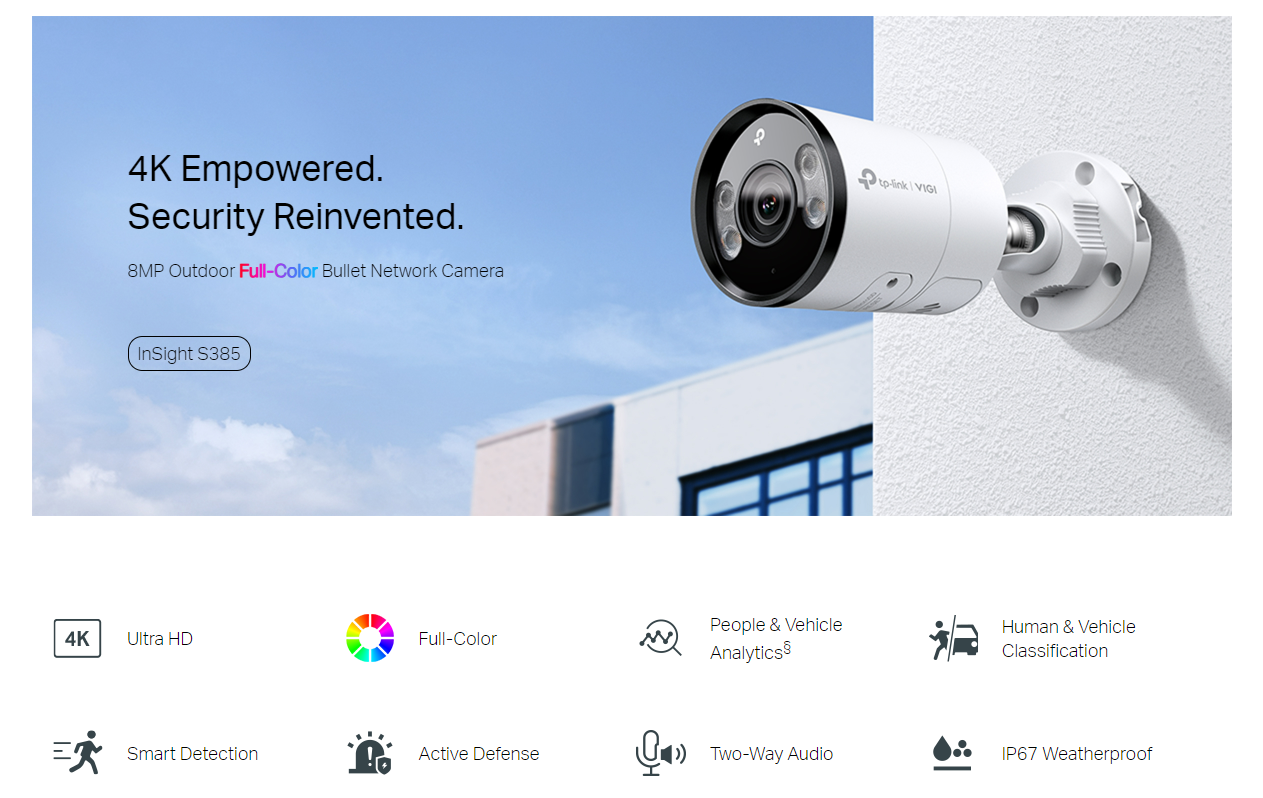Click the Full-Color rainbow wheel icon

(x=370, y=638)
